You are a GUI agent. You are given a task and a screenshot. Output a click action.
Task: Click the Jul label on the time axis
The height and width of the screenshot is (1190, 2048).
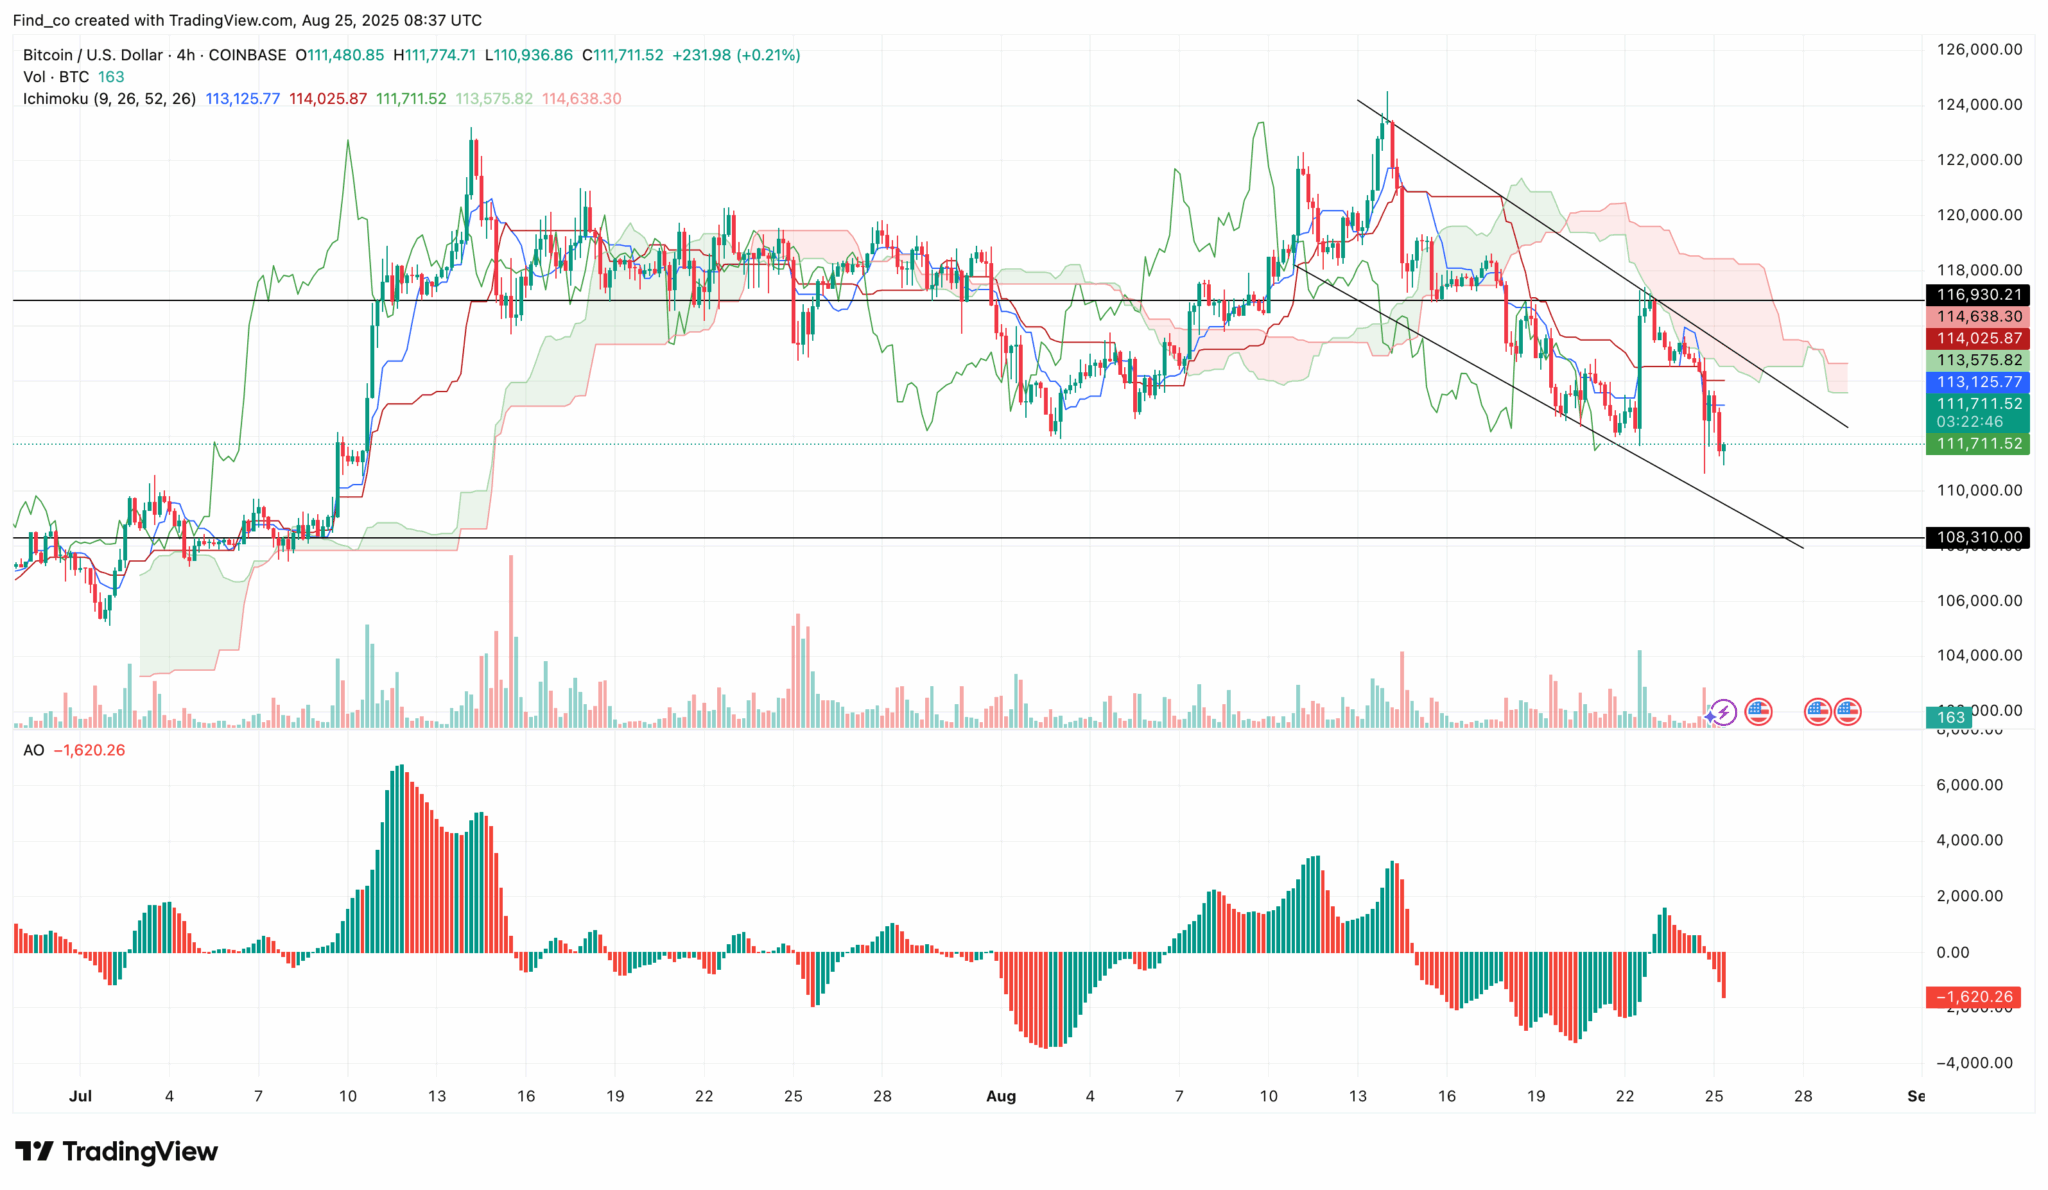[x=80, y=1096]
